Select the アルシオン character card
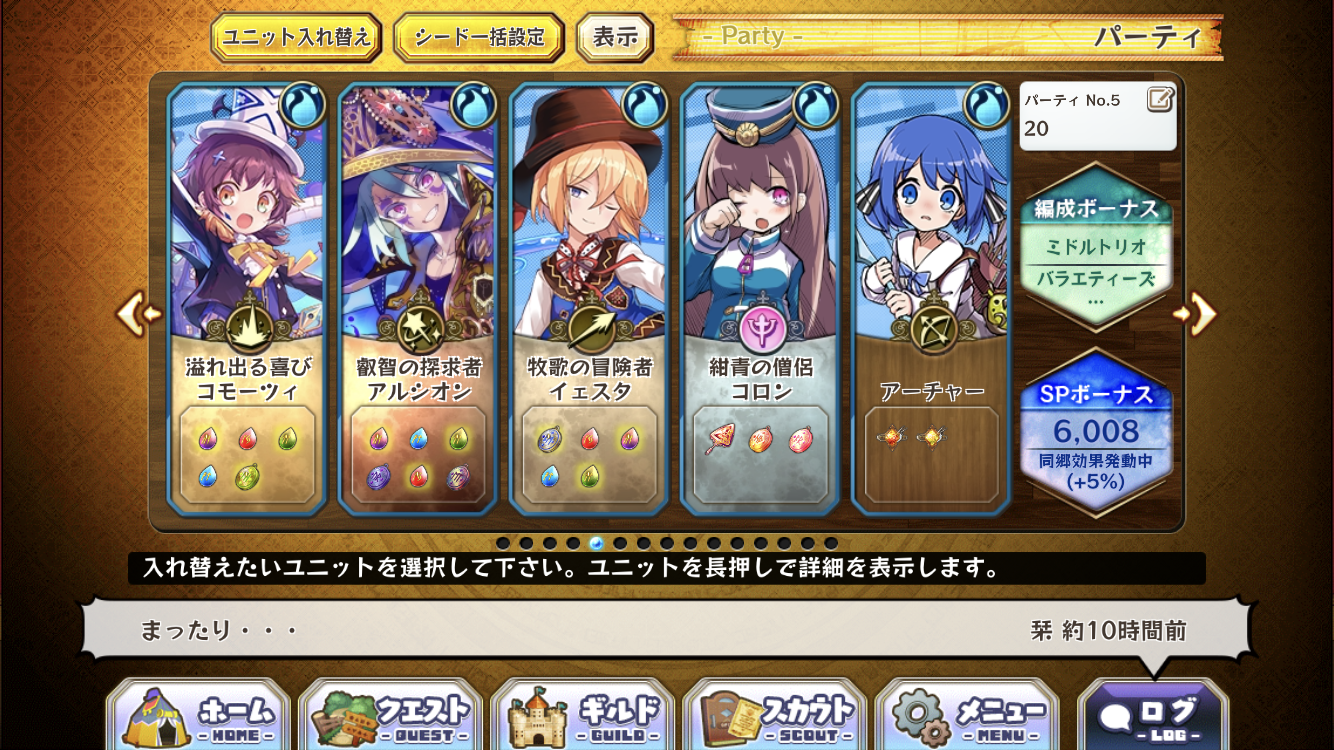Image resolution: width=1334 pixels, height=750 pixels. [x=418, y=299]
